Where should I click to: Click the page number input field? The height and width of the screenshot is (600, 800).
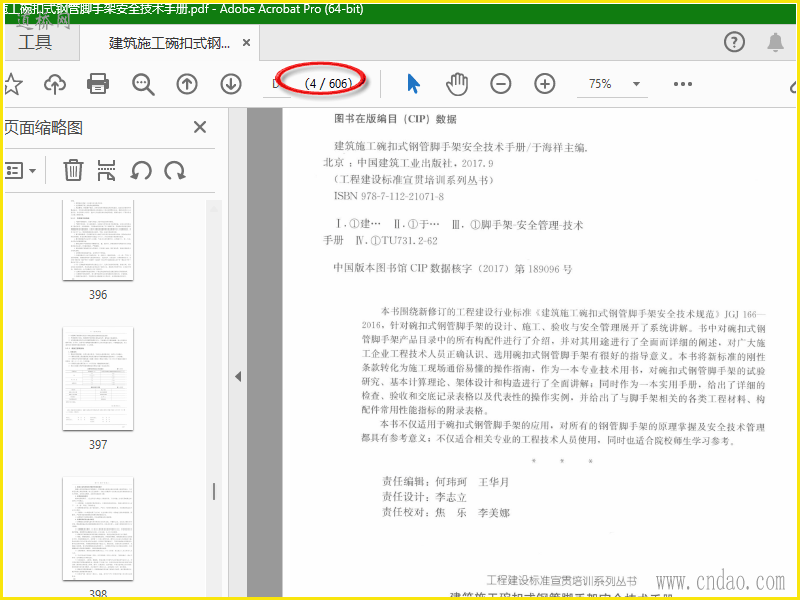click(x=278, y=84)
